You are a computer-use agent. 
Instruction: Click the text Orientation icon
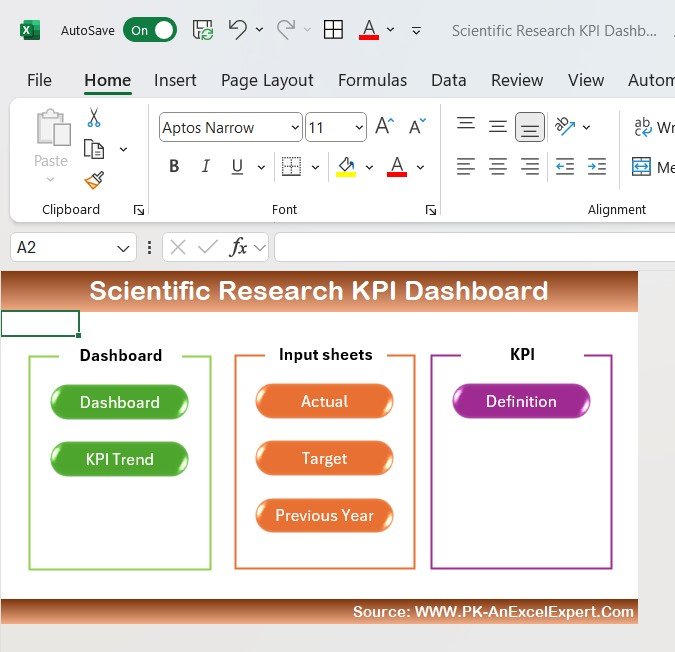pos(565,127)
